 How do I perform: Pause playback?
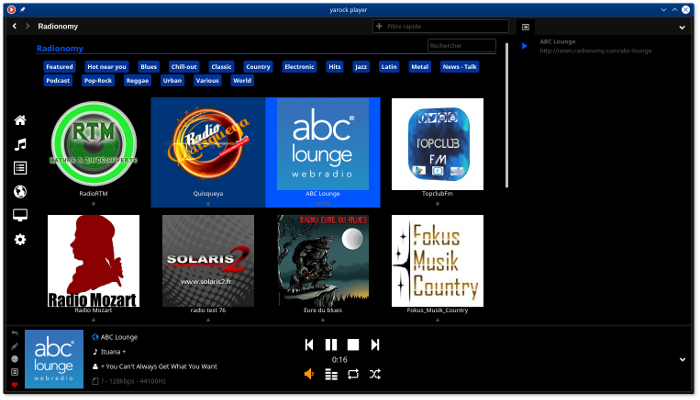click(331, 345)
